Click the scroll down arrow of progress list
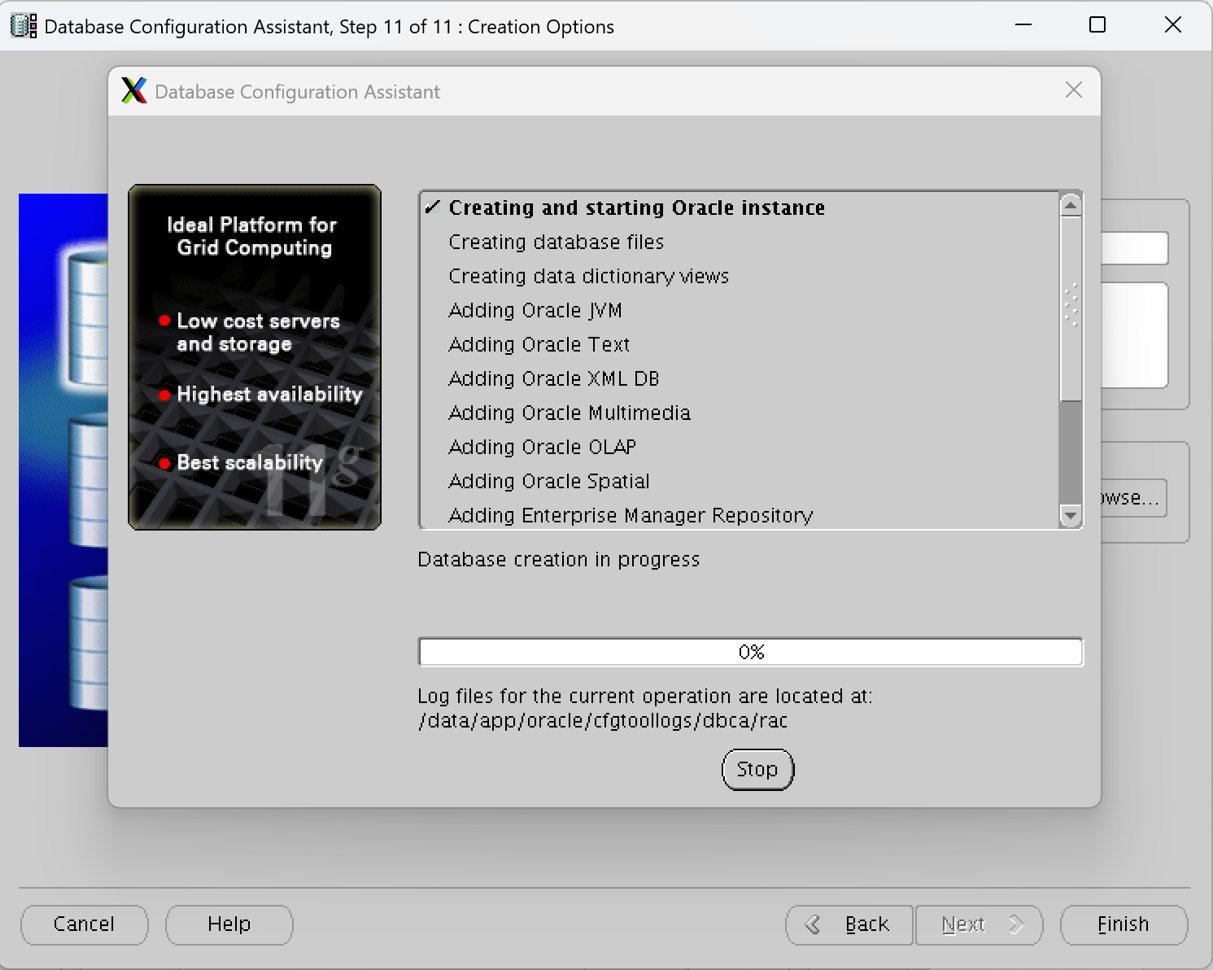This screenshot has height=970, width=1213. pyautogui.click(x=1070, y=516)
